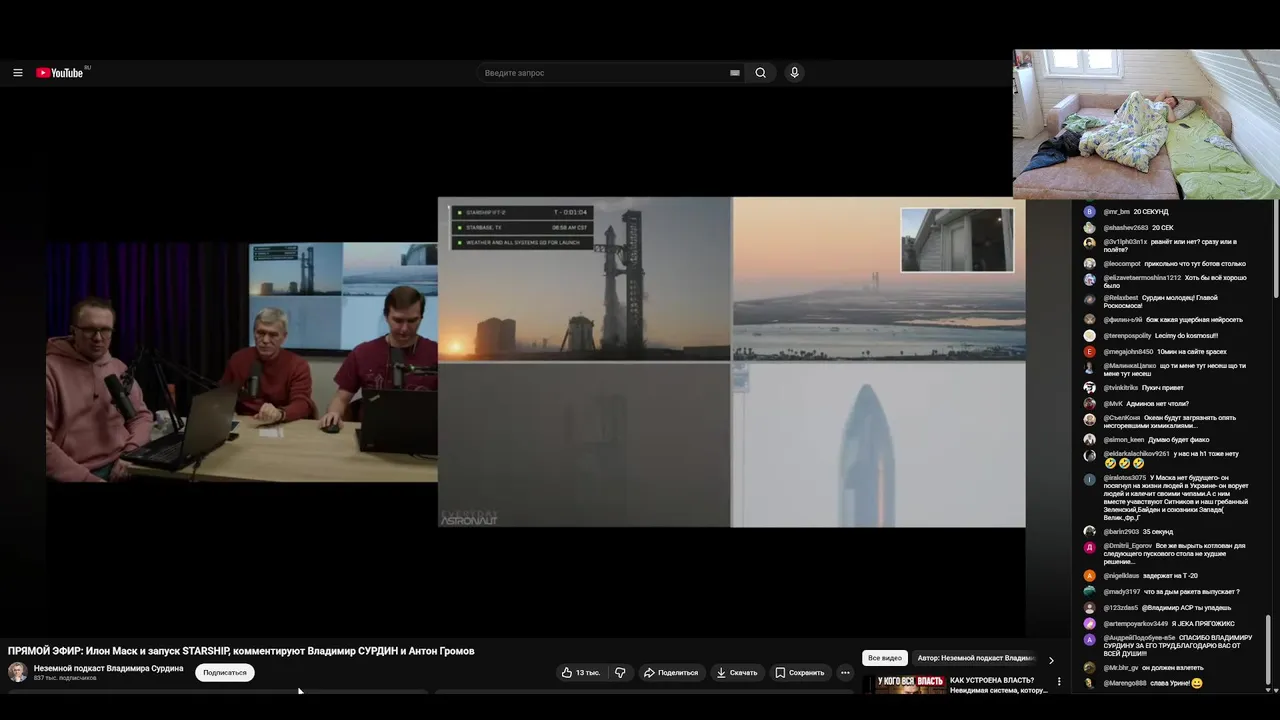Viewport: 1280px width, 720px height.
Task: Start voice search with microphone icon
Action: 794,73
